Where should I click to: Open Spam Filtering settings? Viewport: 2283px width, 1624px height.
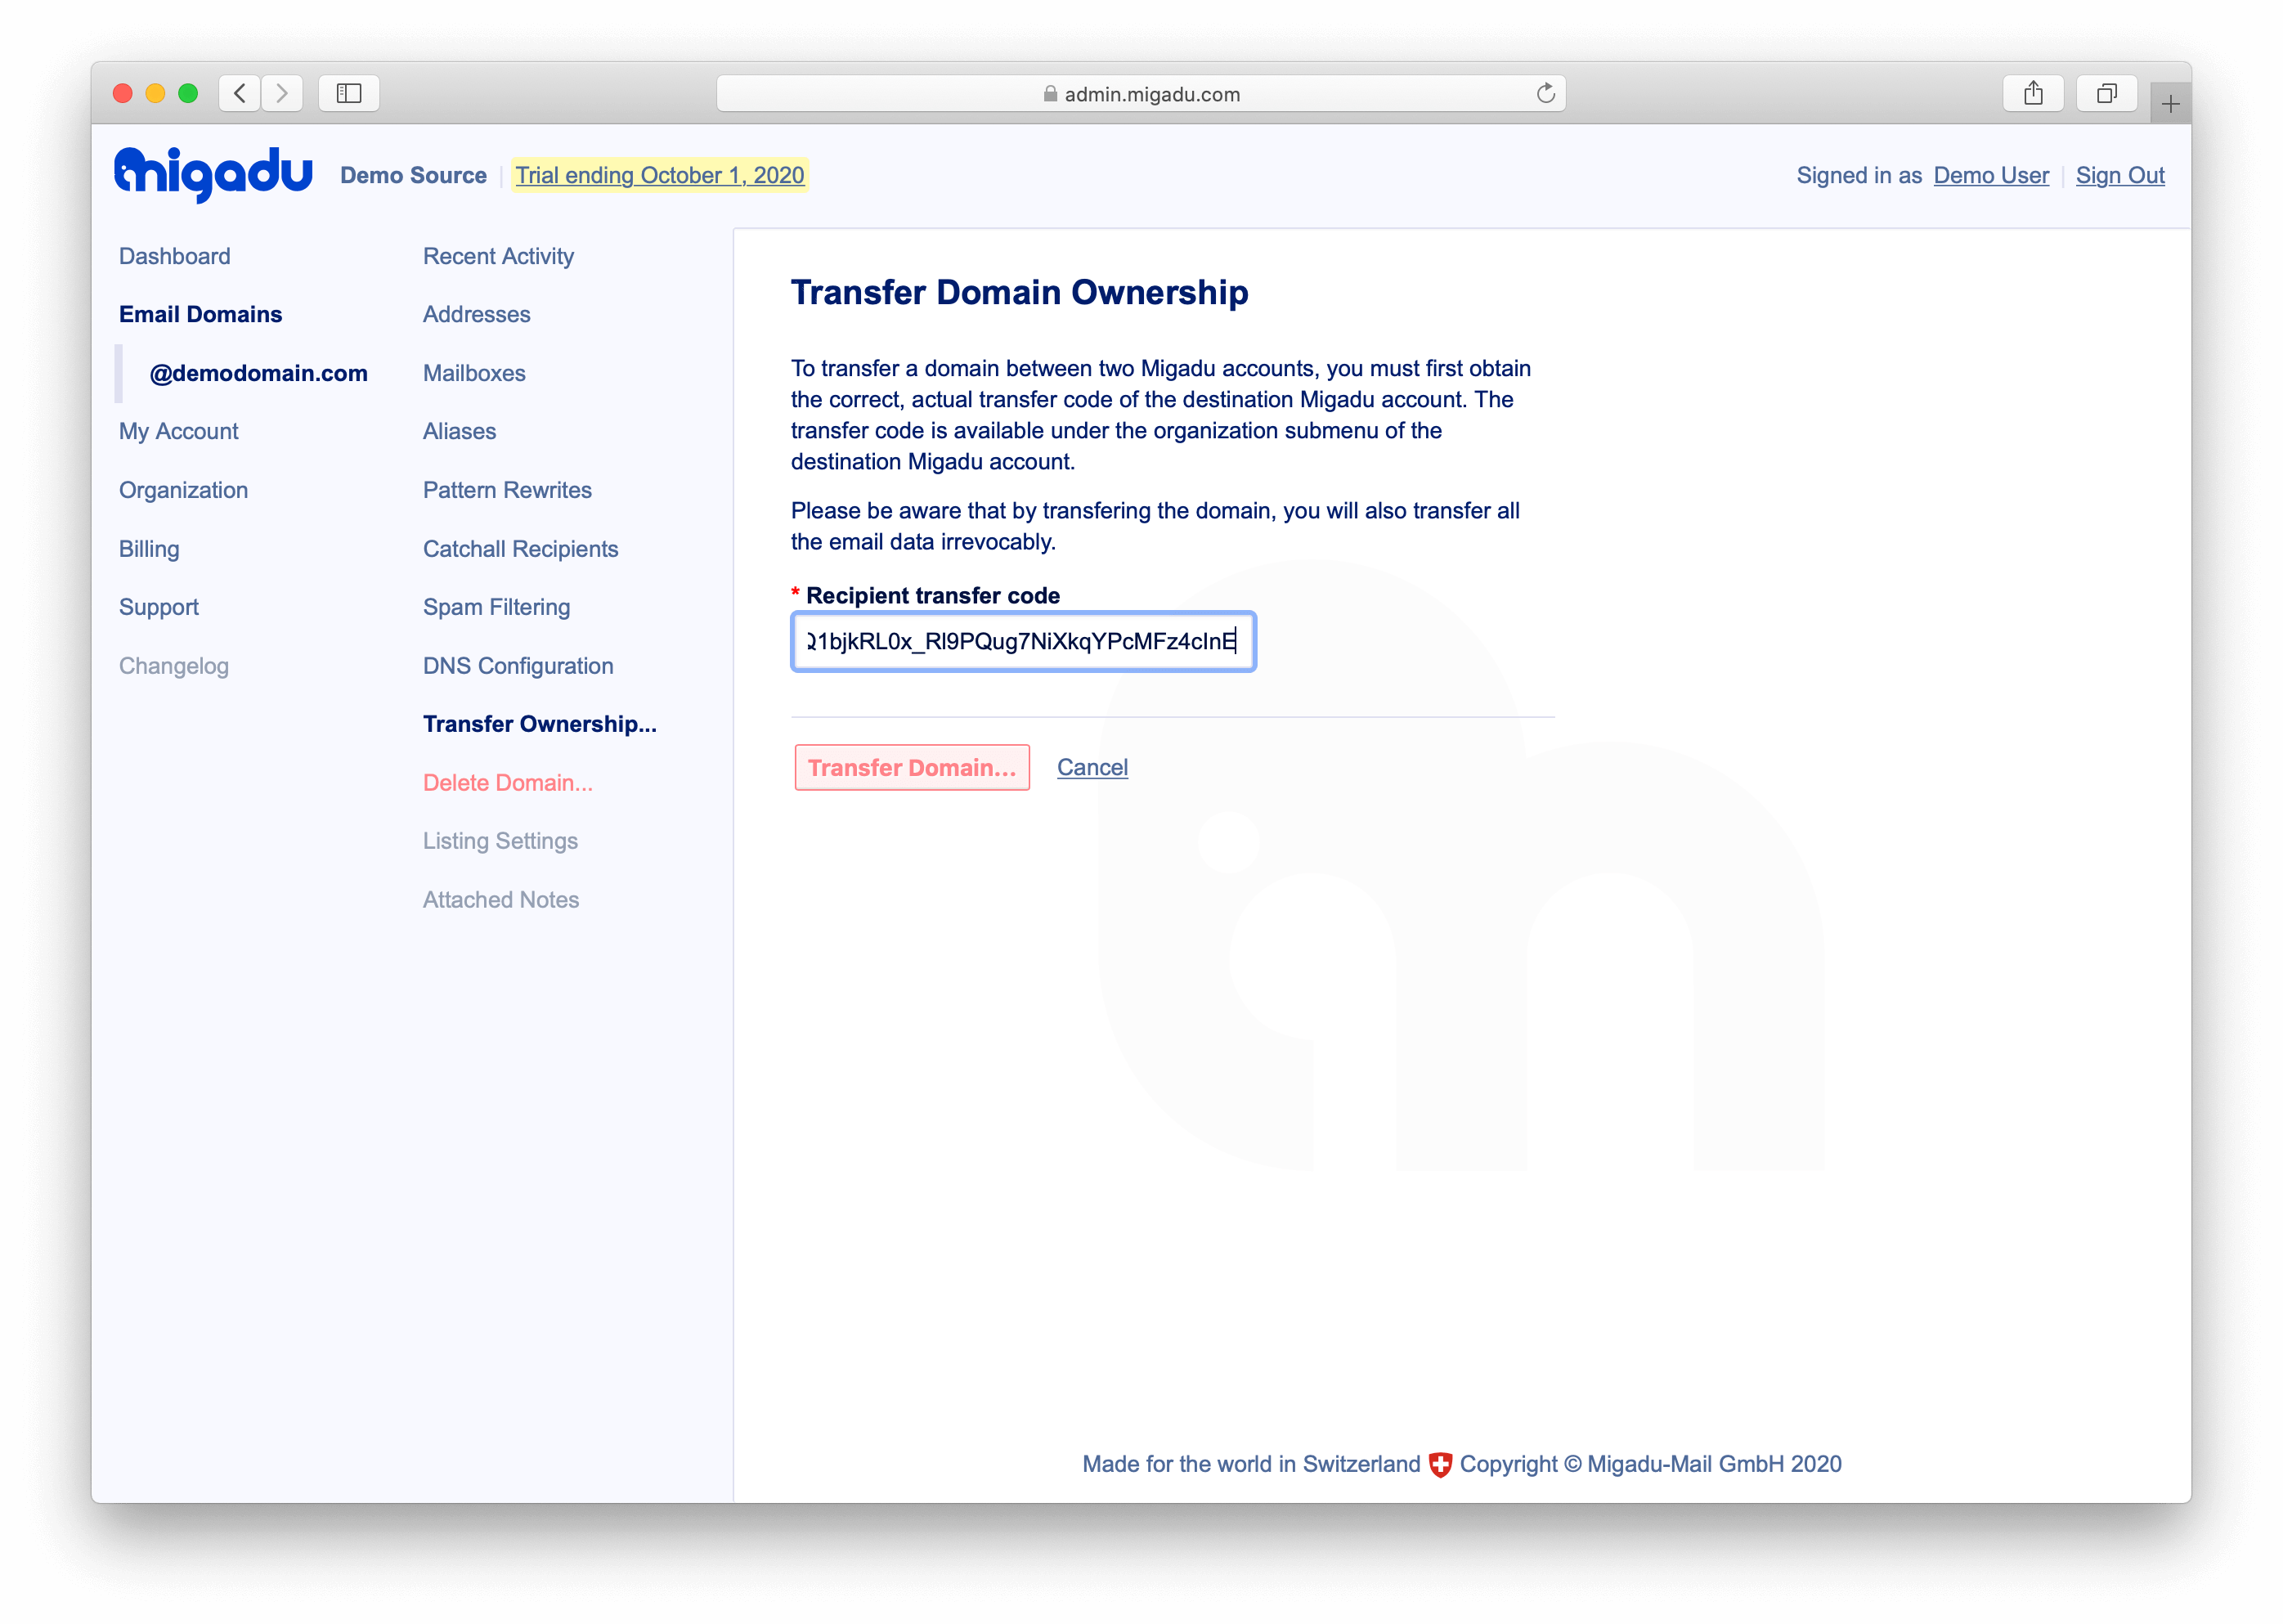496,607
